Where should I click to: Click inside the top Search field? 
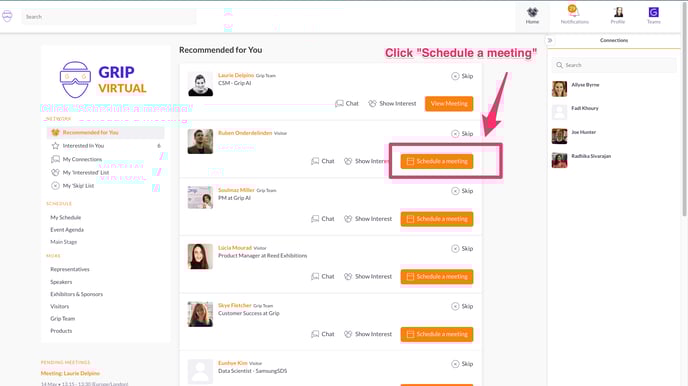tap(109, 17)
